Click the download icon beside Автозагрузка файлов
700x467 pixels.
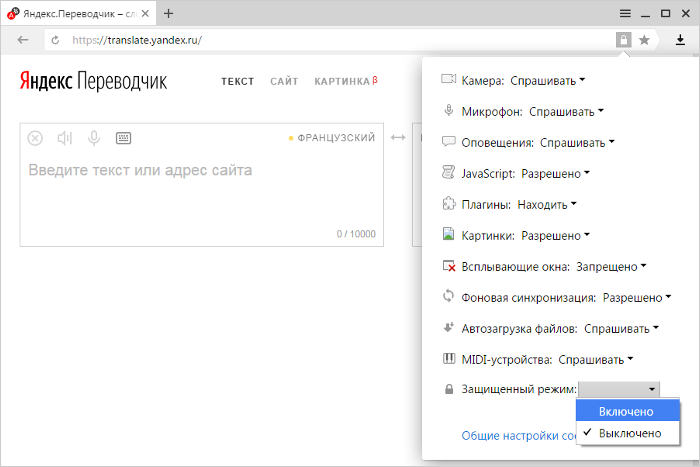(x=448, y=327)
